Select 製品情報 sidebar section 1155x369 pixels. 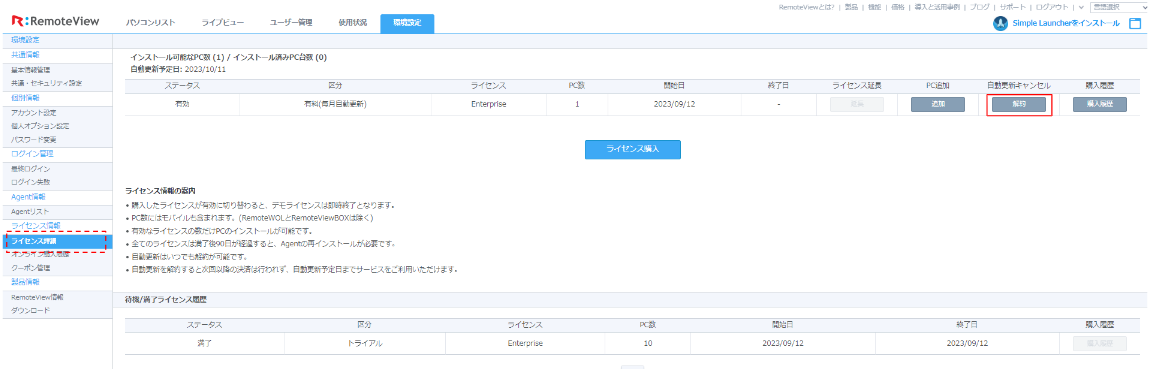(26, 282)
